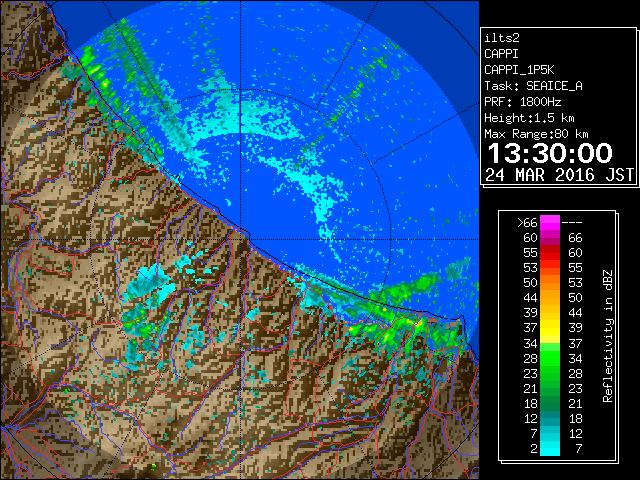The width and height of the screenshot is (640, 480).
Task: Click the magenta >66 dBZ color swatch
Action: coord(550,222)
